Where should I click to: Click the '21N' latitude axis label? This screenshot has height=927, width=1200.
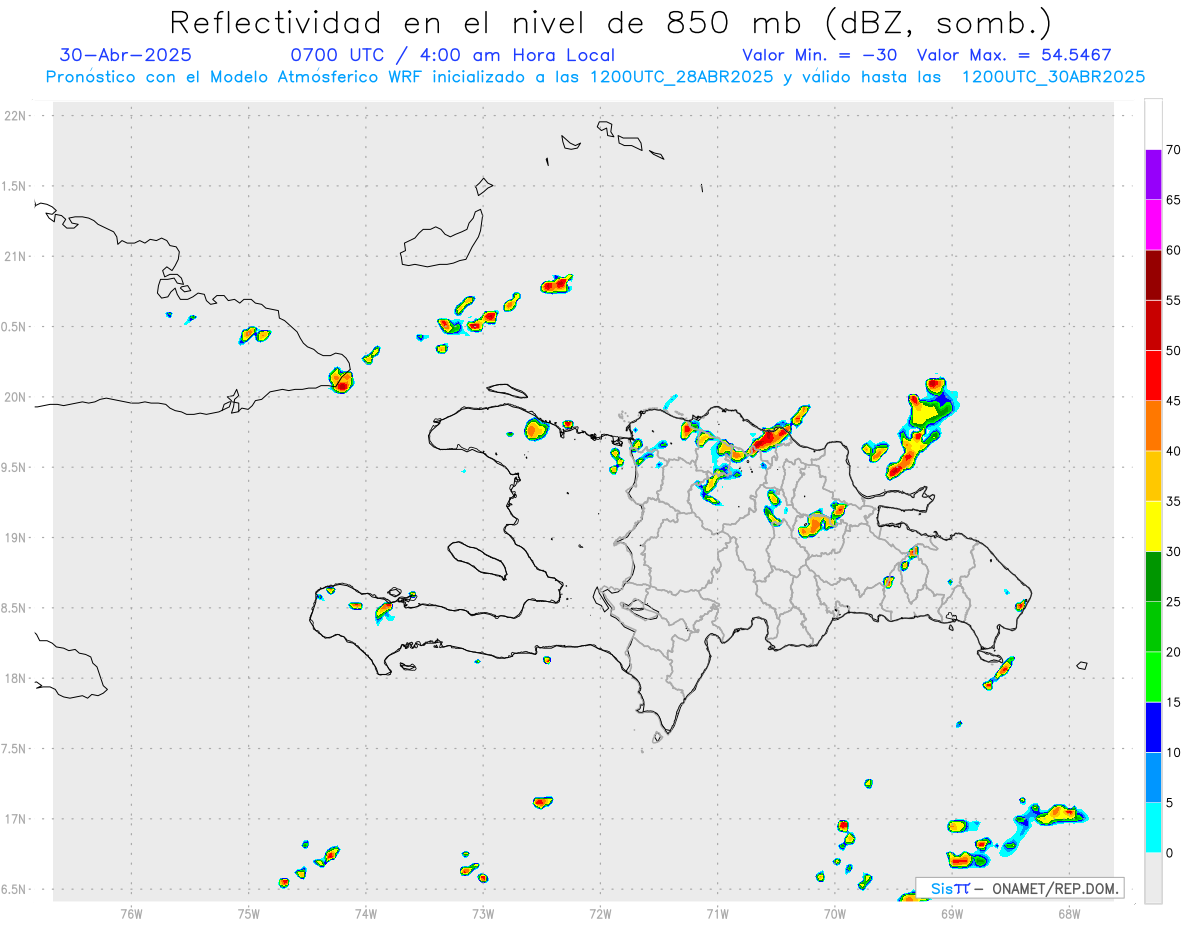click(15, 256)
